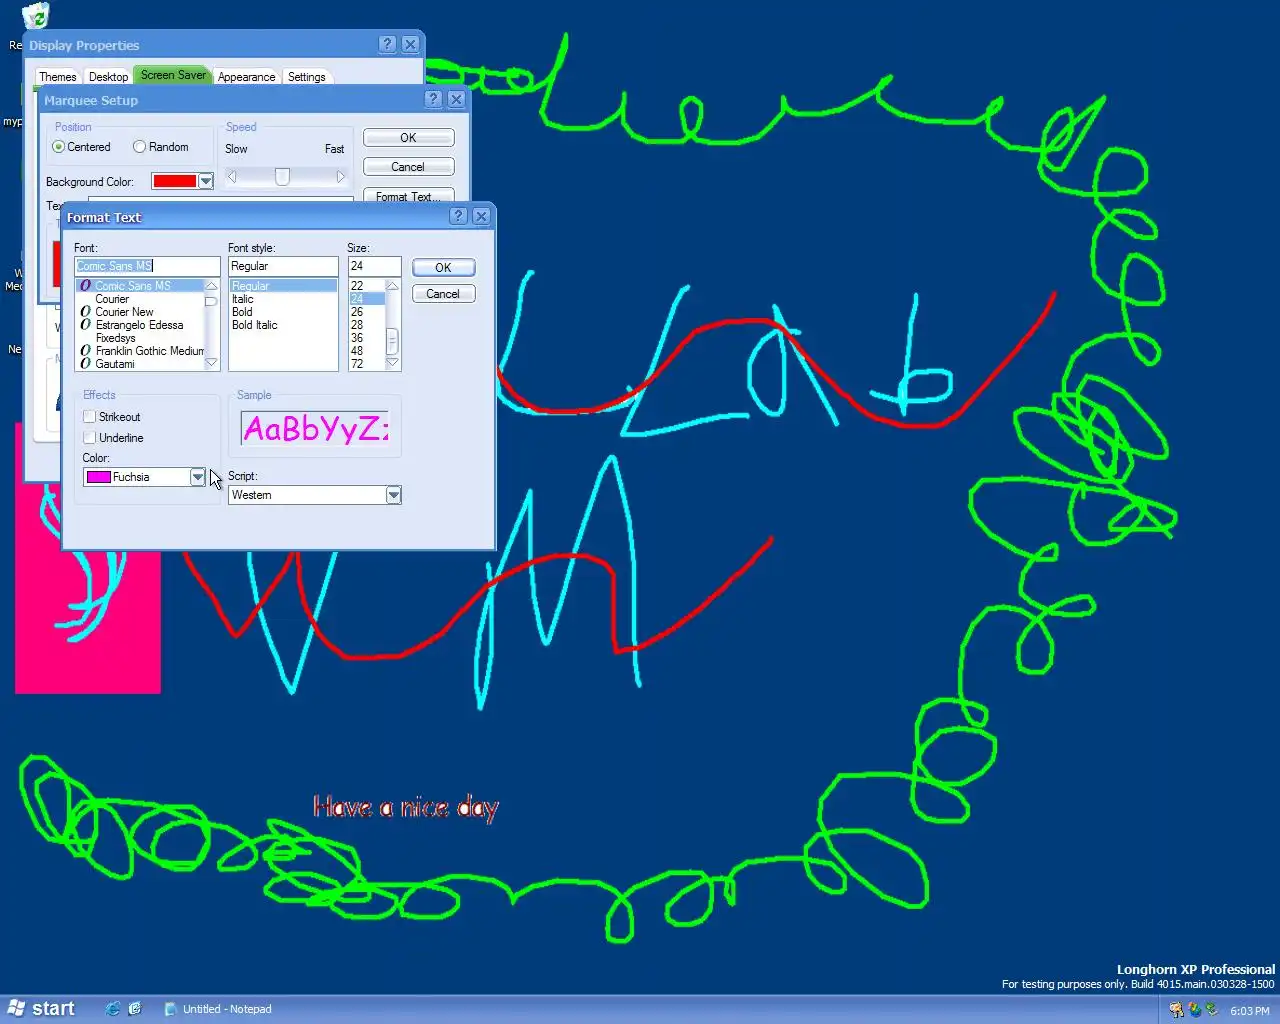The height and width of the screenshot is (1024, 1280).
Task: Expand the Script dropdown showing Western
Action: pos(393,495)
